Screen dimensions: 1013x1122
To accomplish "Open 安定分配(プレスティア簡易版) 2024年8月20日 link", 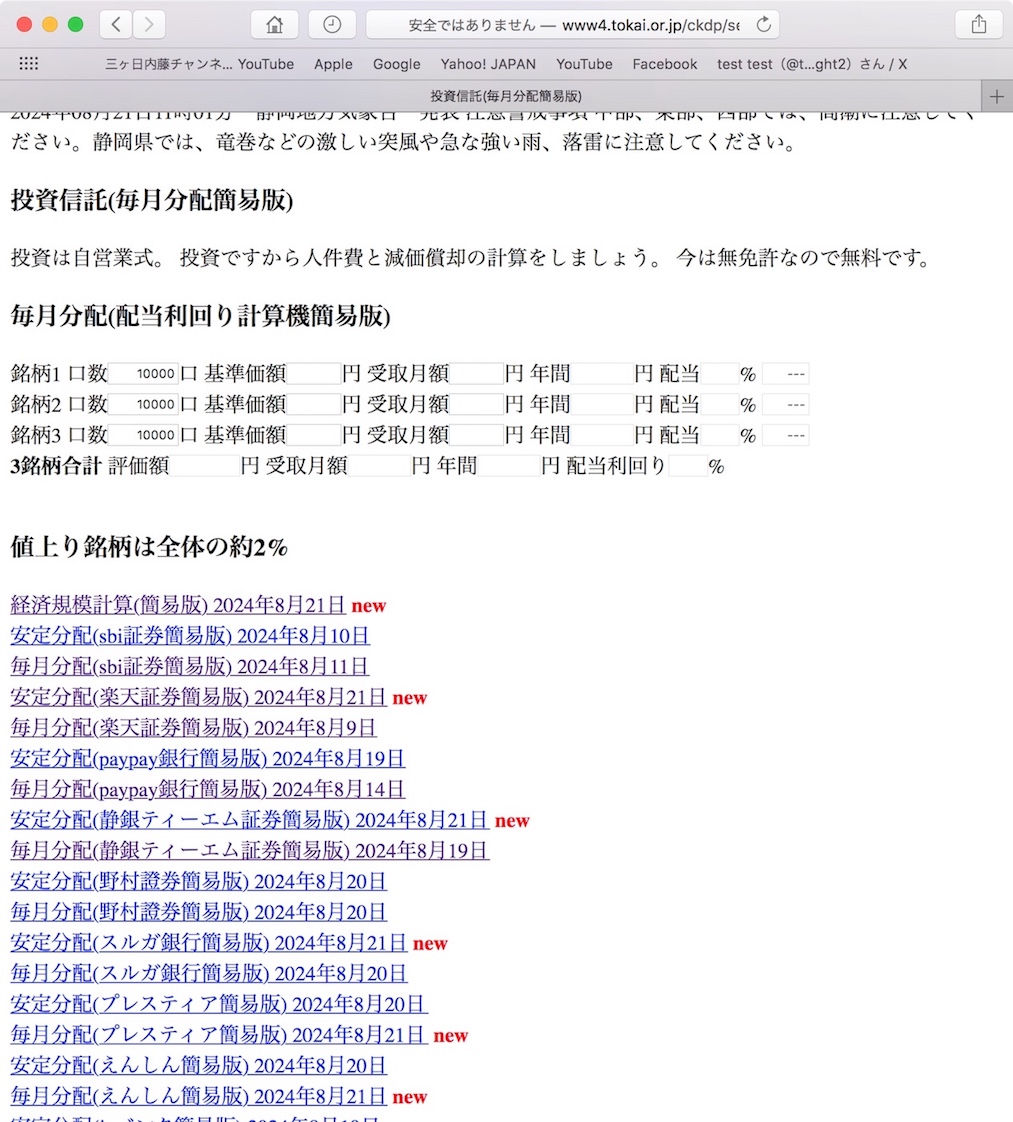I will (x=219, y=1005).
